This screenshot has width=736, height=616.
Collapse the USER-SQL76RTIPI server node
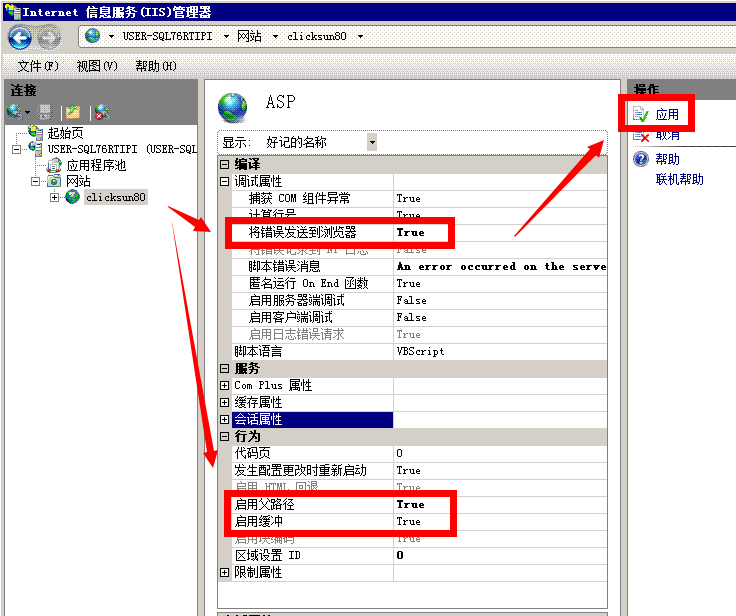(17, 149)
